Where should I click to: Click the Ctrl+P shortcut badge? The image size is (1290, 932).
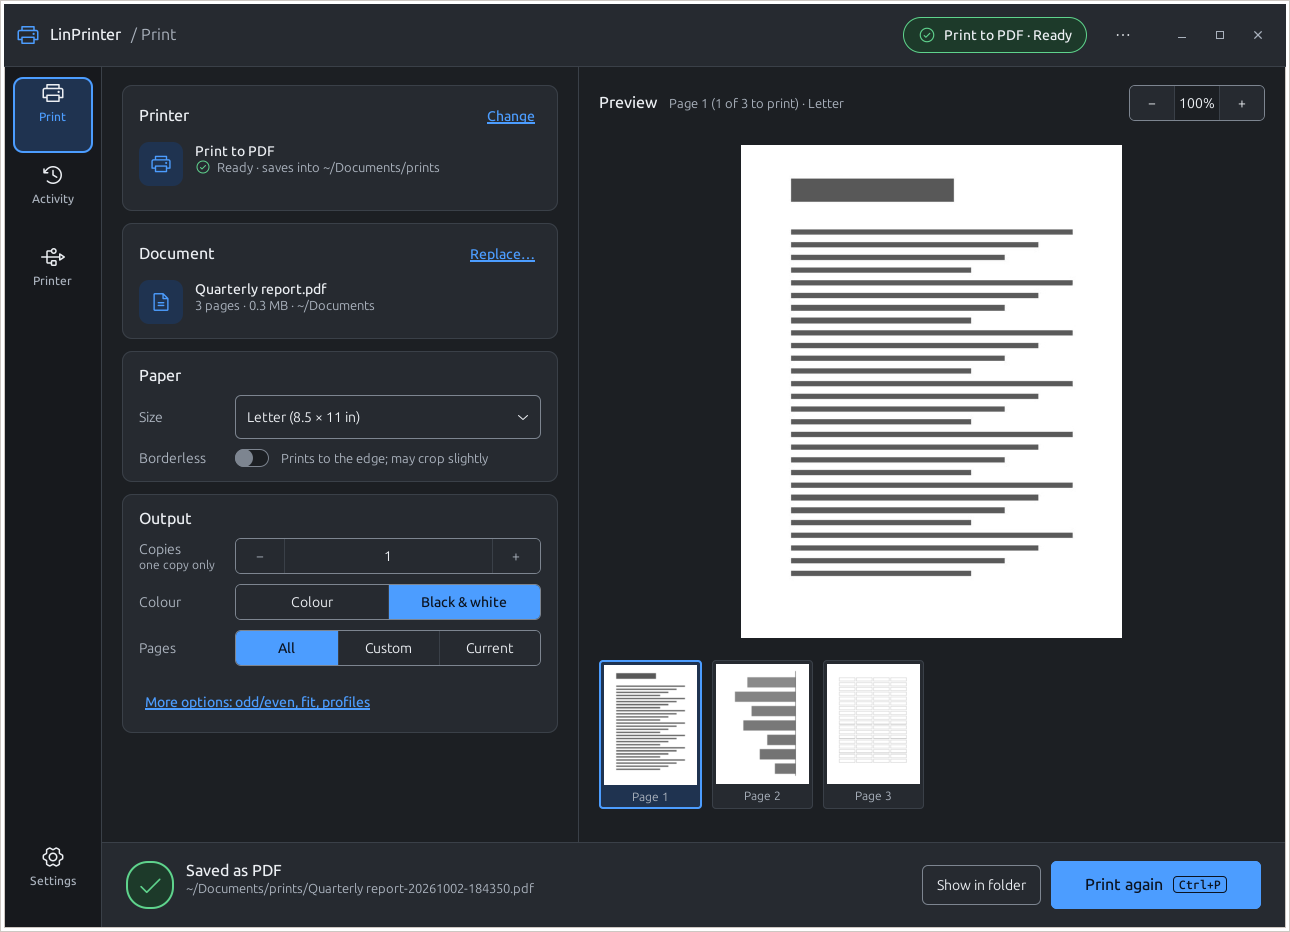pyautogui.click(x=1200, y=885)
